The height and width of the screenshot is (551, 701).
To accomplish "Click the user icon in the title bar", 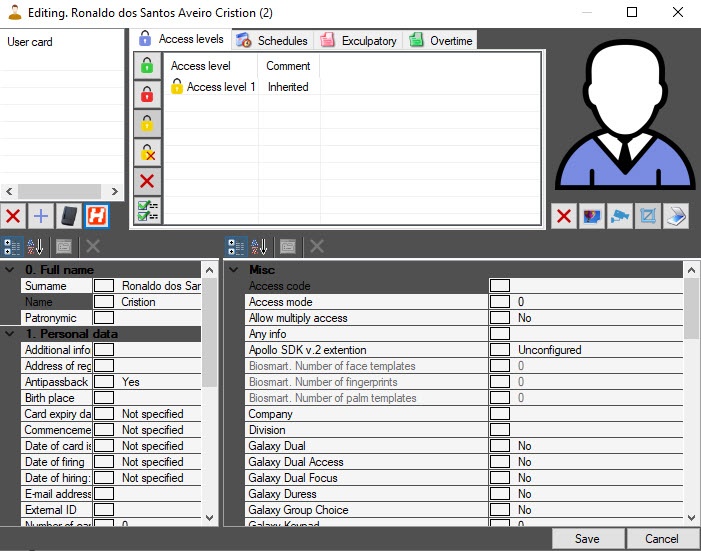I will click(x=15, y=13).
